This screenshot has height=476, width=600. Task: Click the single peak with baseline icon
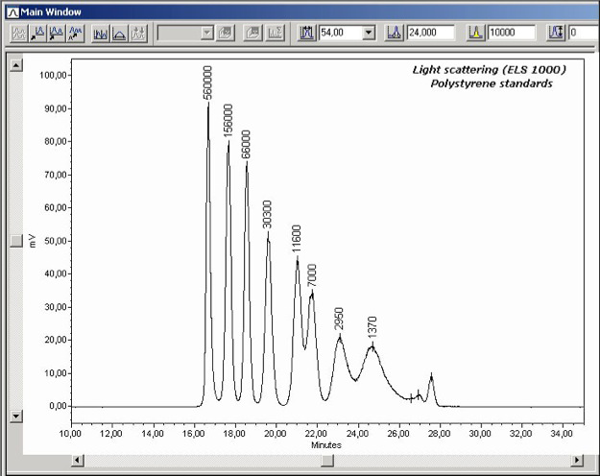(x=119, y=33)
